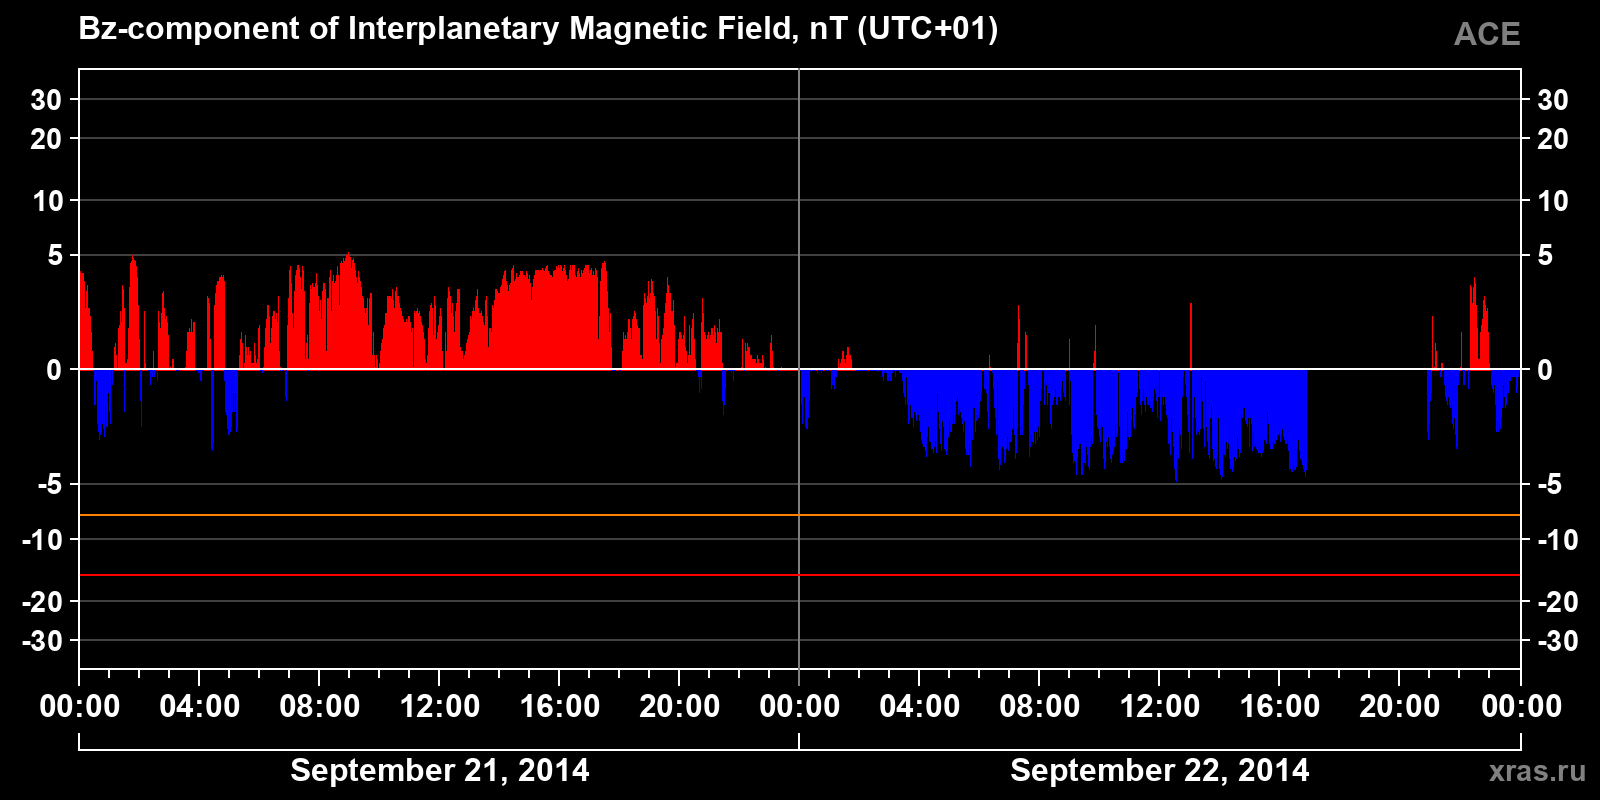Click the "-10" label on right axis
This screenshot has width=1600, height=800.
tap(1557, 540)
